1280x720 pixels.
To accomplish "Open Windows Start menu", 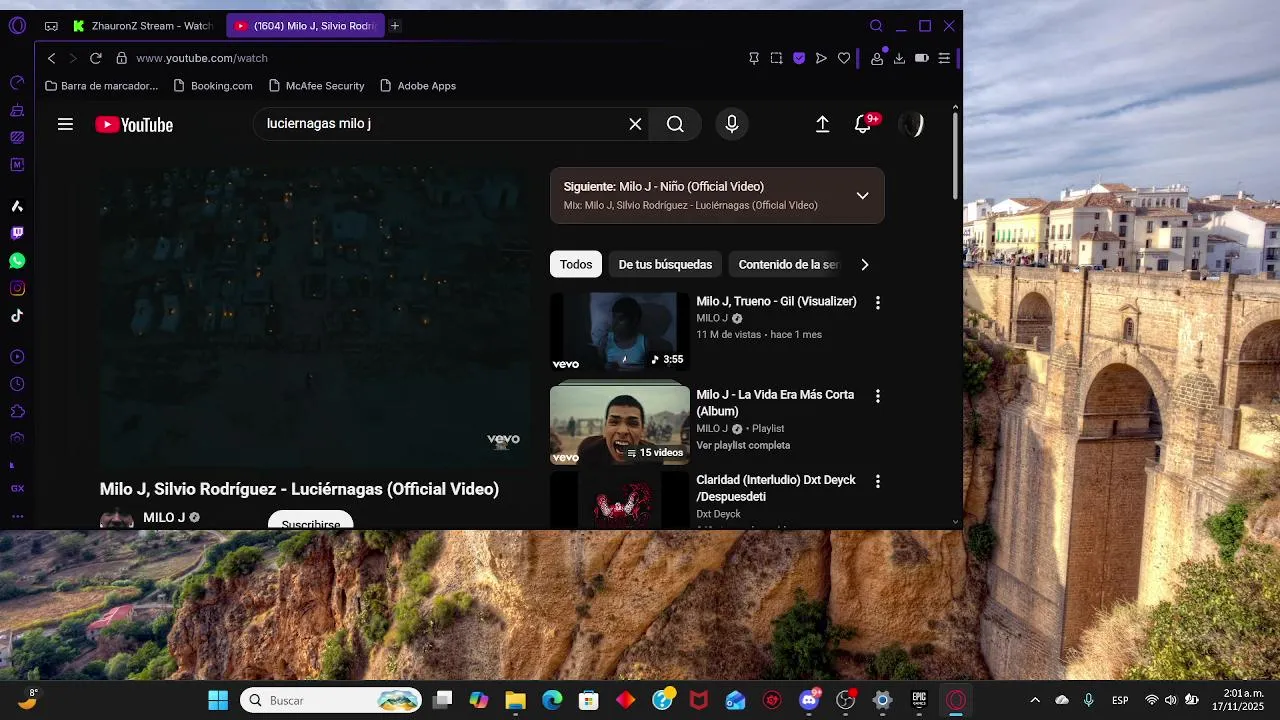I will click(218, 700).
